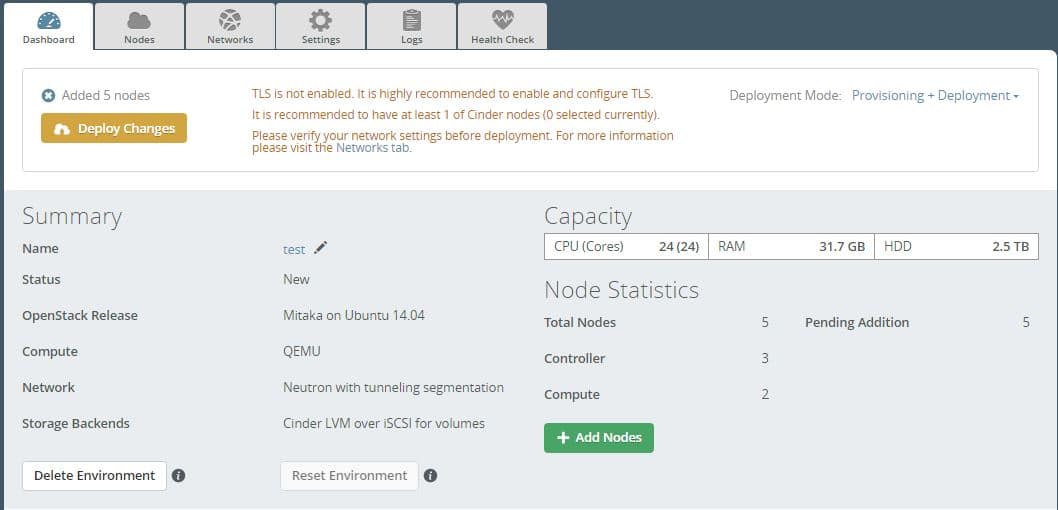The height and width of the screenshot is (510, 1058).
Task: Click the Networks globe icon
Action: click(x=230, y=19)
